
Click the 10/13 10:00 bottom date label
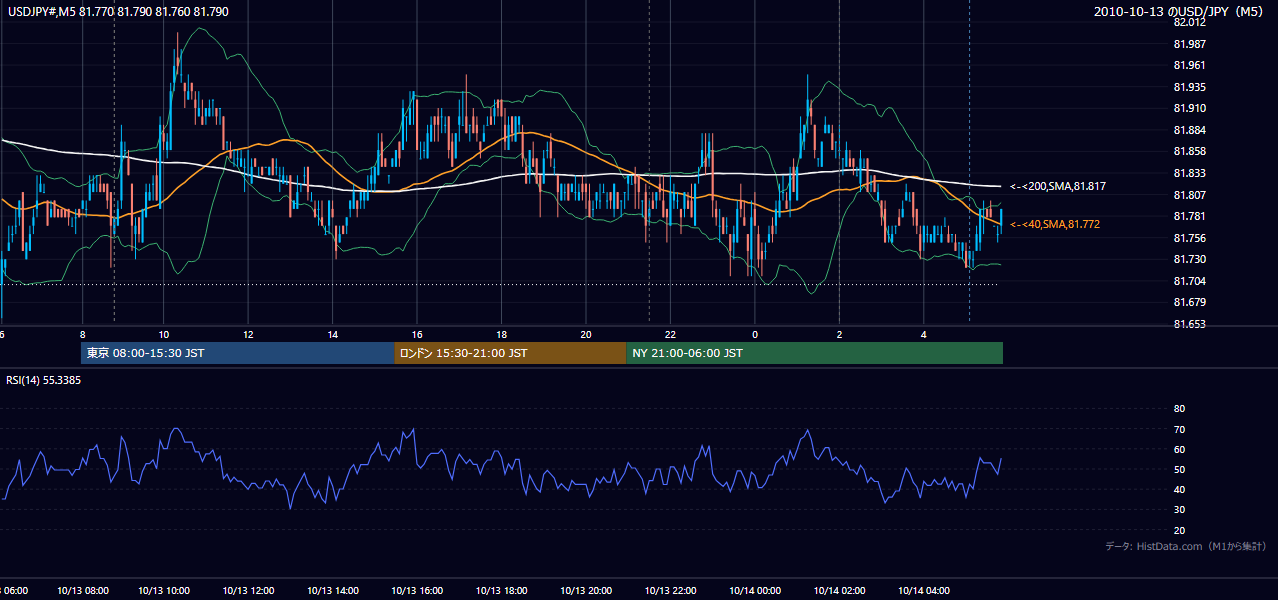[x=164, y=591]
